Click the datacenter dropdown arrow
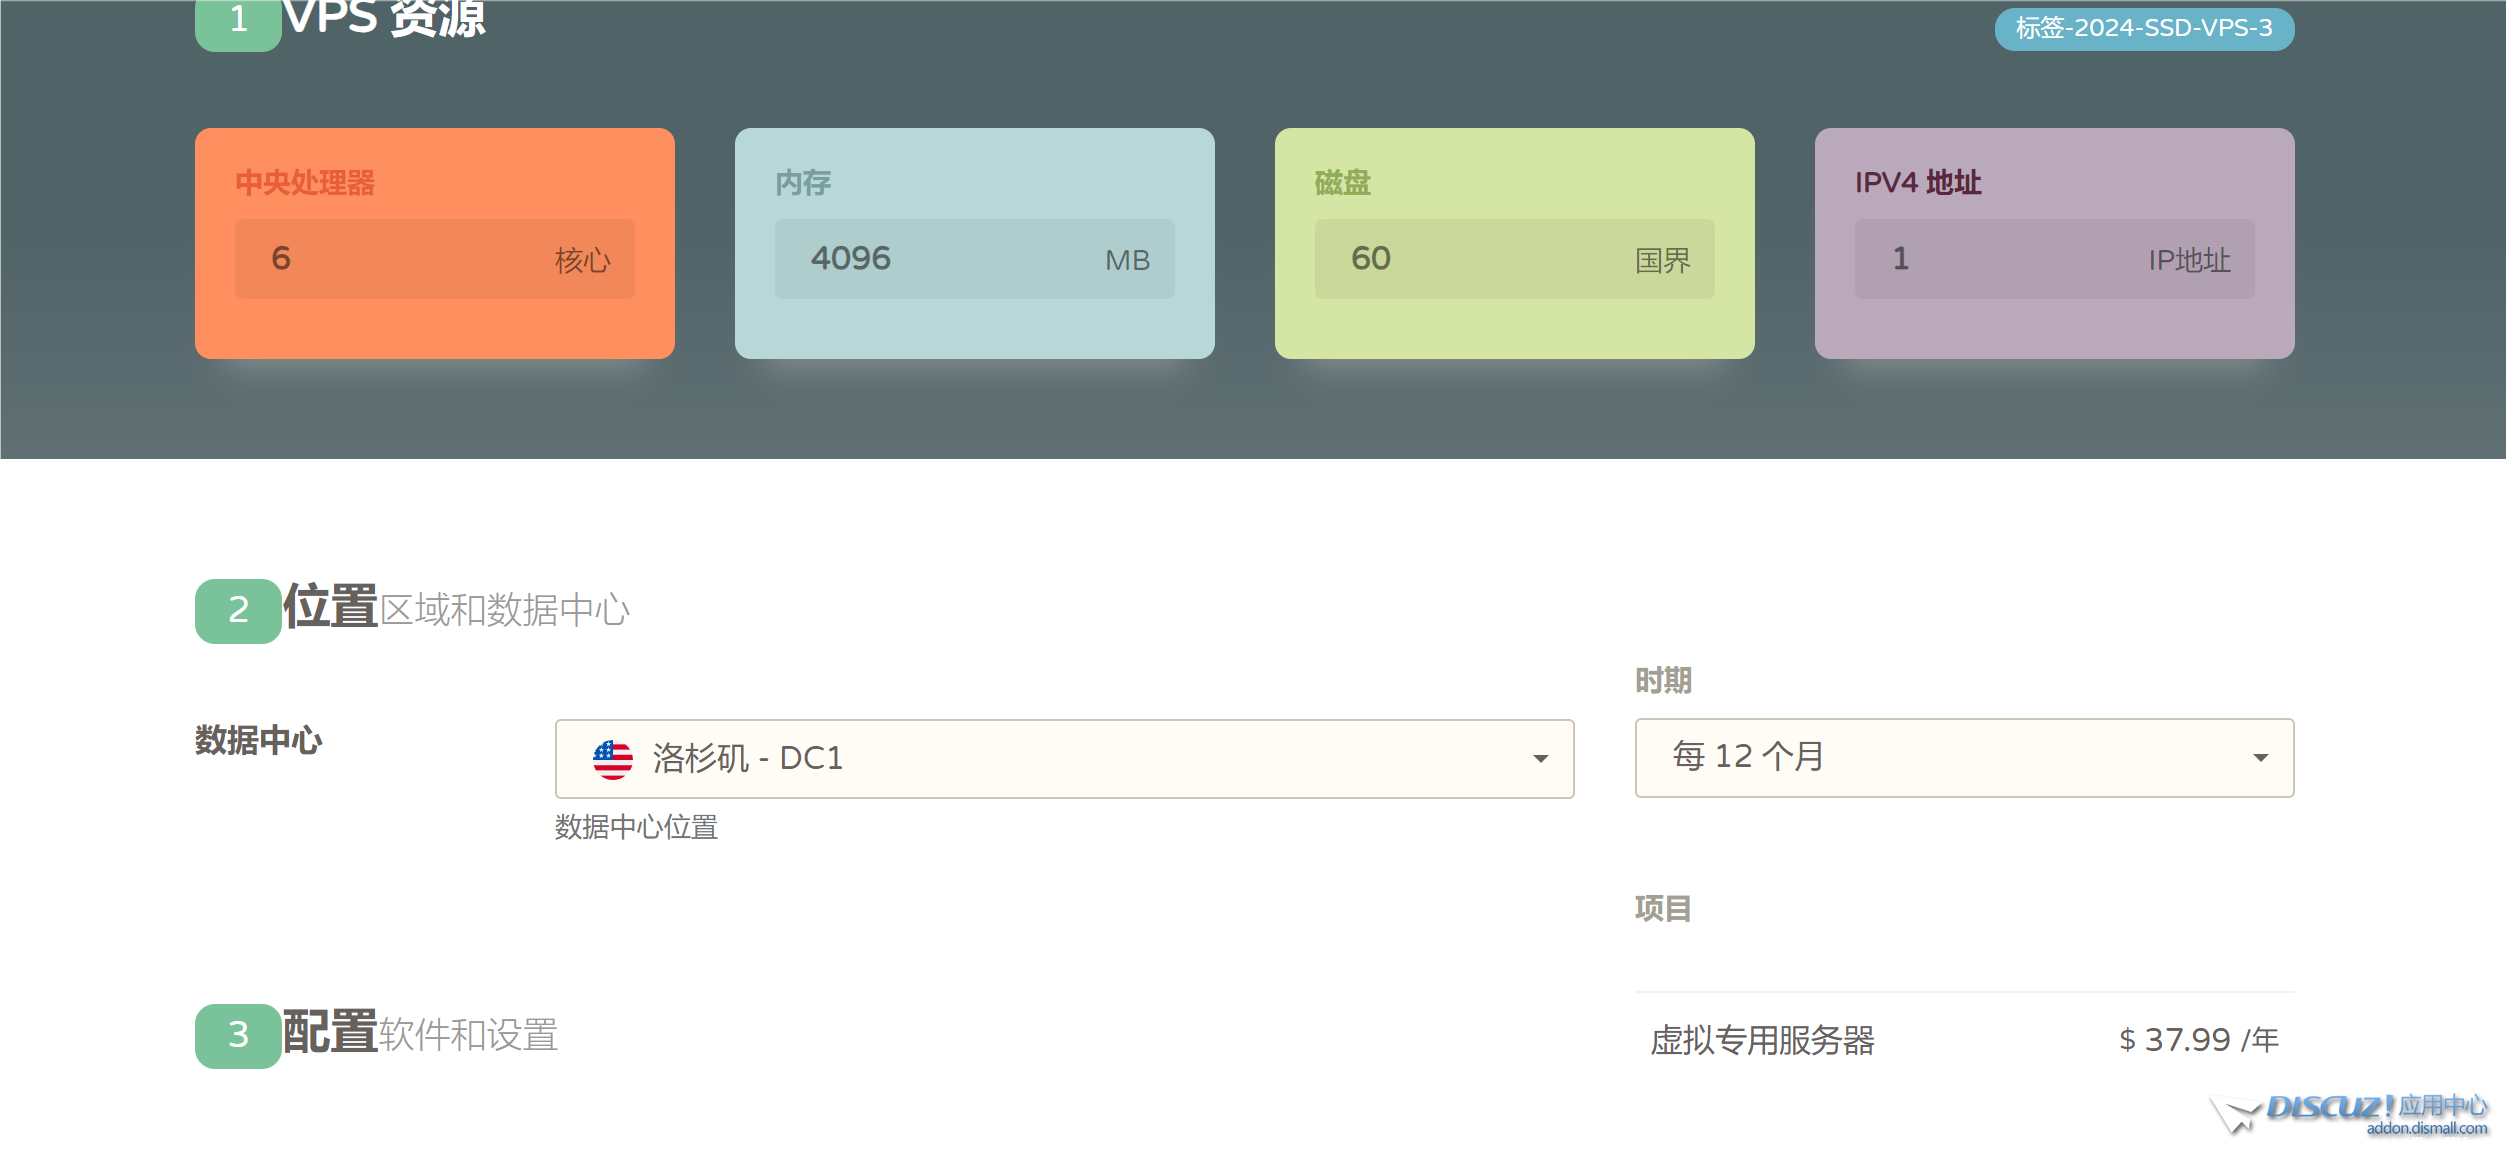 [1540, 759]
